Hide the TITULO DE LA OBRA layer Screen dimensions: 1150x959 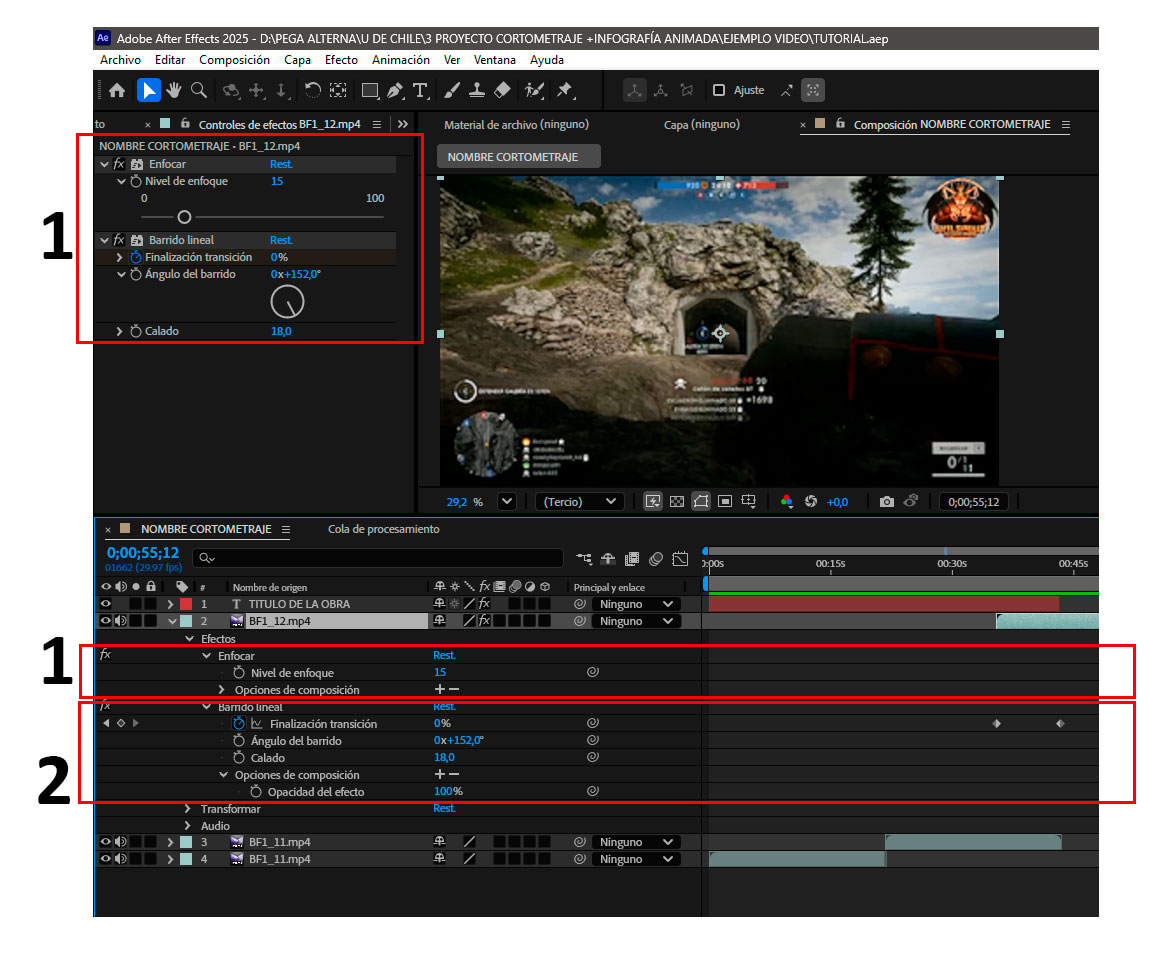(106, 604)
